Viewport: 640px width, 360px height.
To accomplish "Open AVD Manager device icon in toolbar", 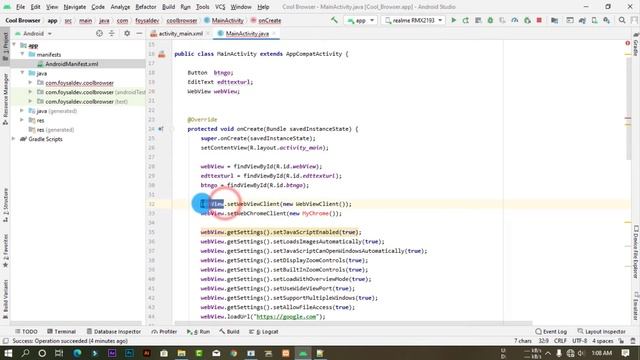I will point(595,20).
